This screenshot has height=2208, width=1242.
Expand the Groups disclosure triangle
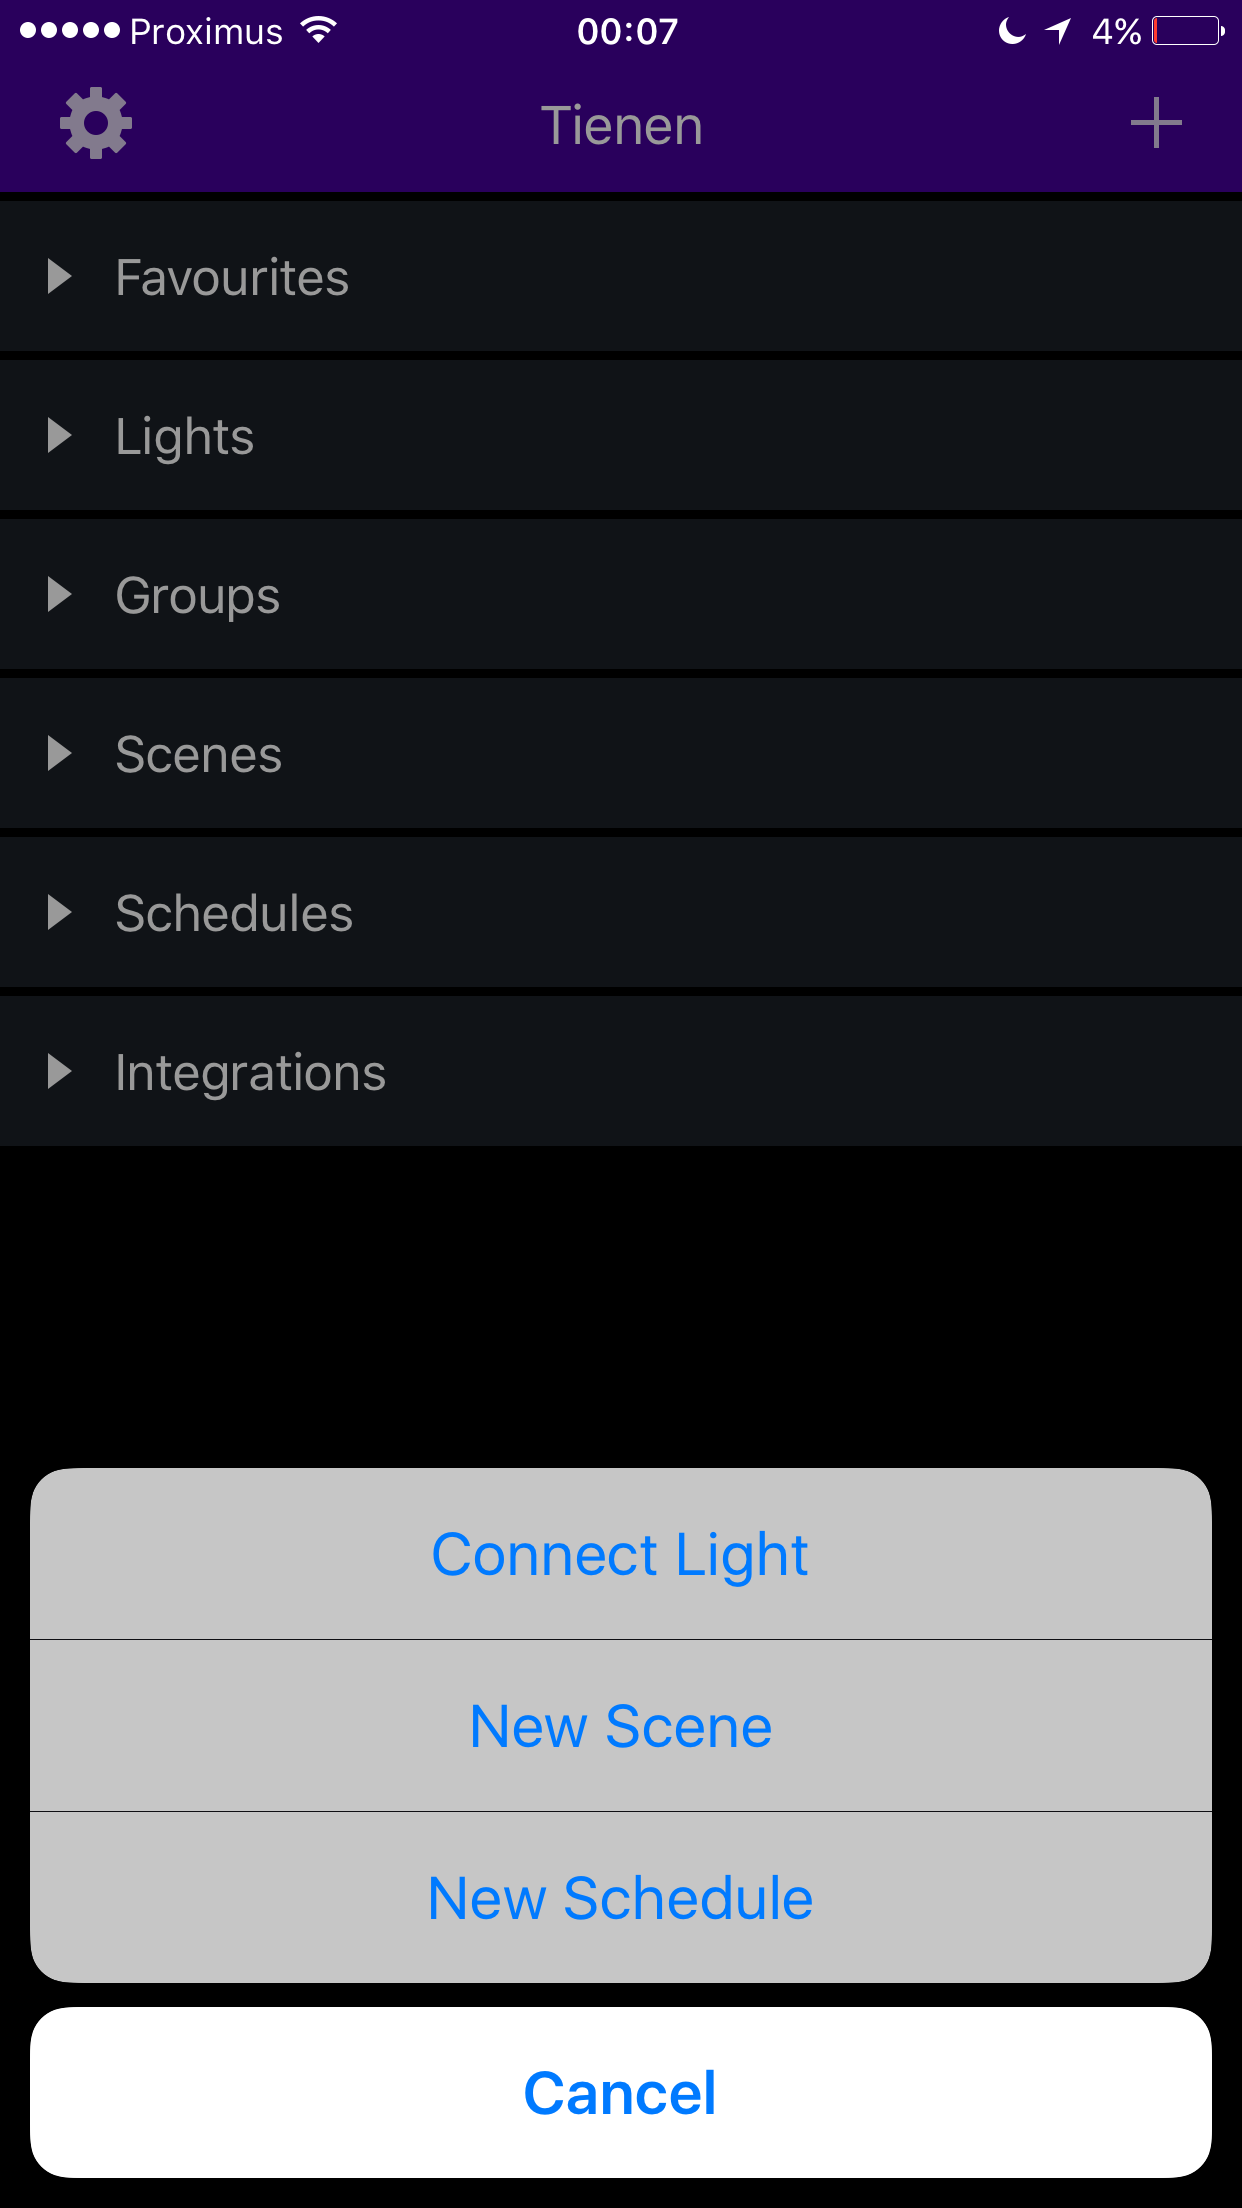pos(60,595)
